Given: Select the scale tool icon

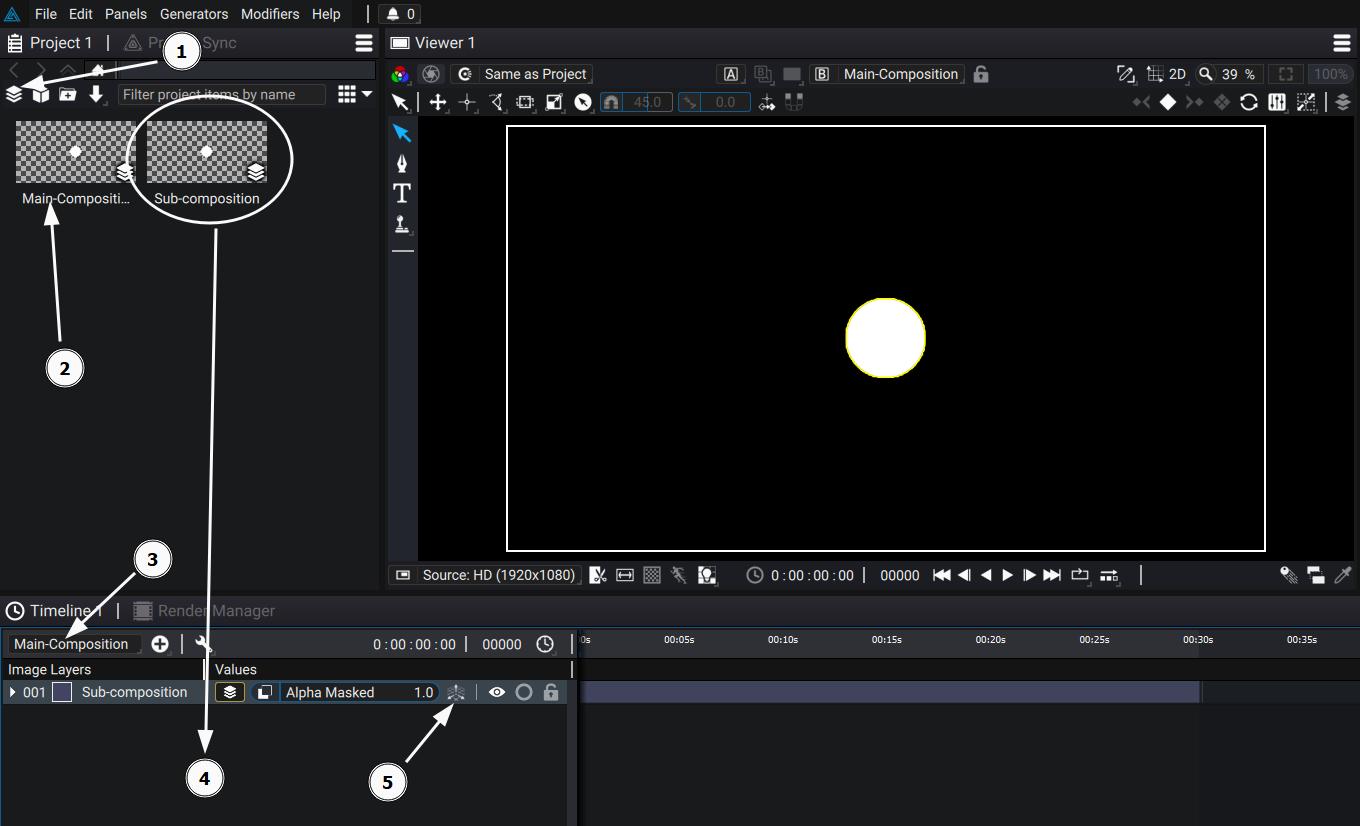Looking at the screenshot, I should coord(554,102).
